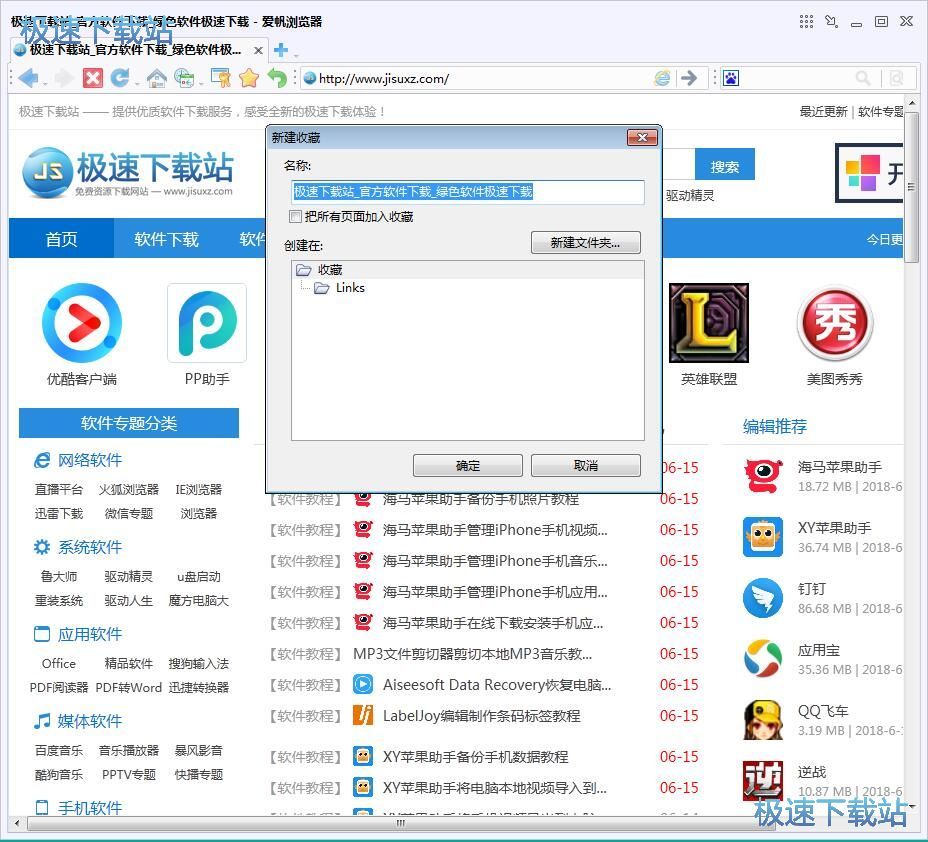This screenshot has height=842, width=928.
Task: Open the 优酷客户端 app icon
Action: point(82,323)
